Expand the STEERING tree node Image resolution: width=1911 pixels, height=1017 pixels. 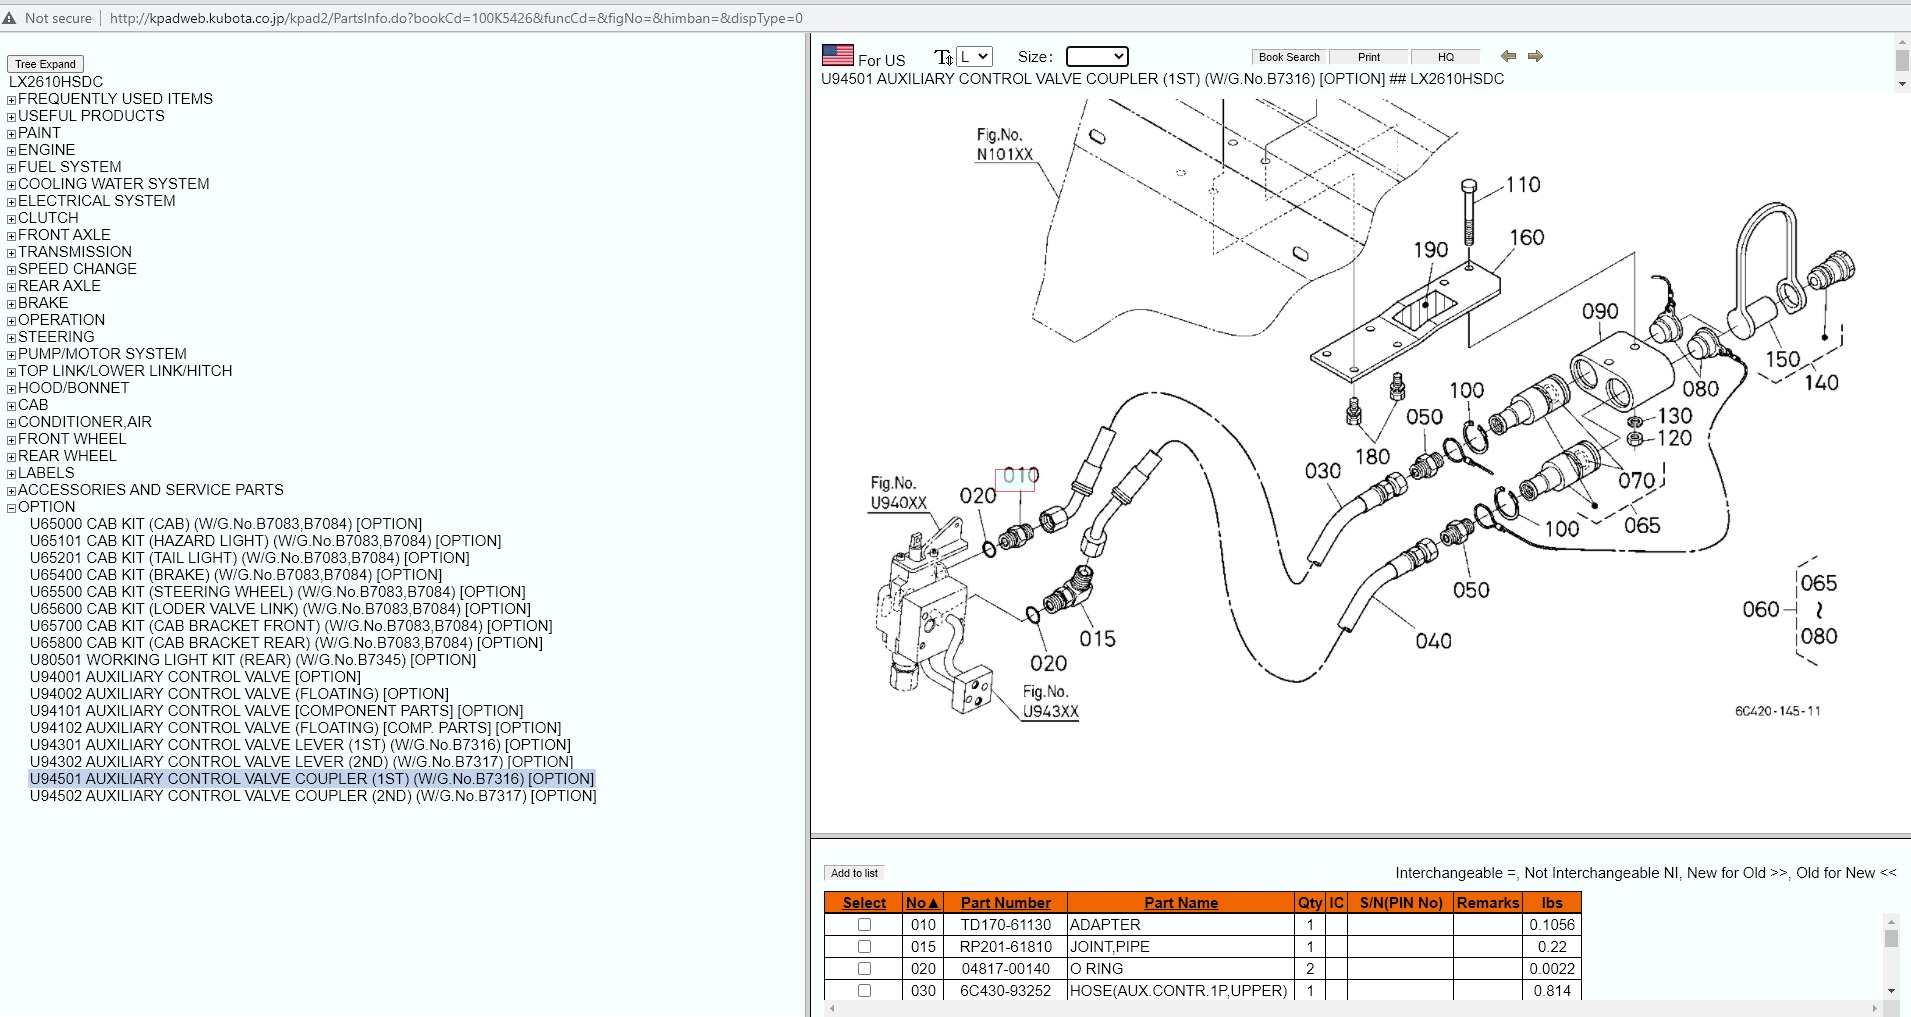point(12,338)
